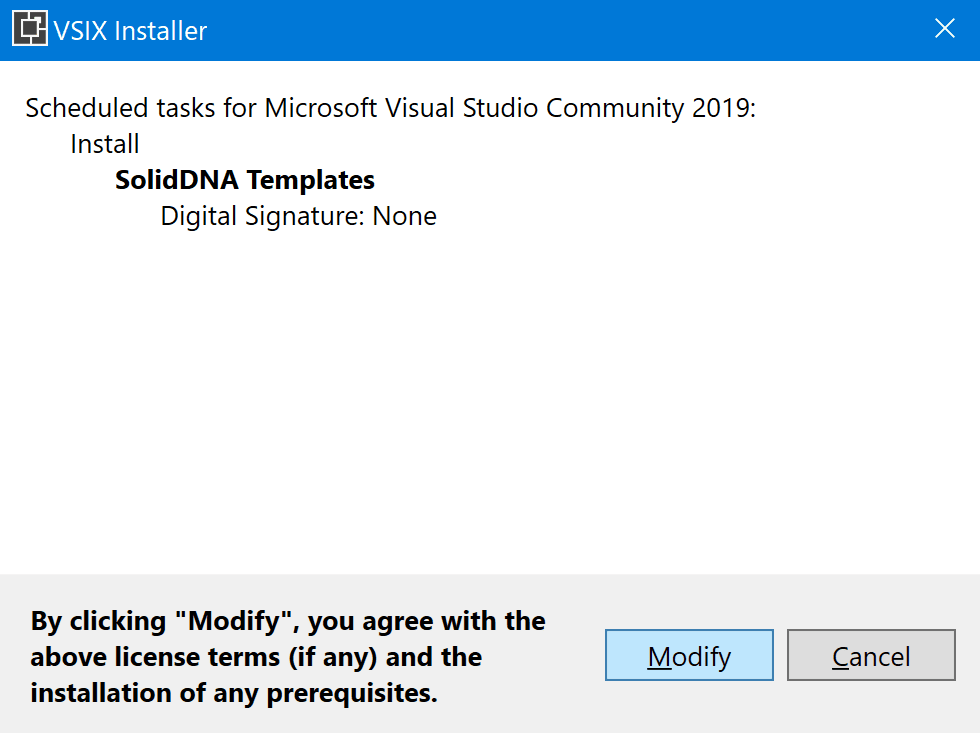Click the word prerequisites in the notice
Image resolution: width=980 pixels, height=733 pixels.
pos(352,694)
